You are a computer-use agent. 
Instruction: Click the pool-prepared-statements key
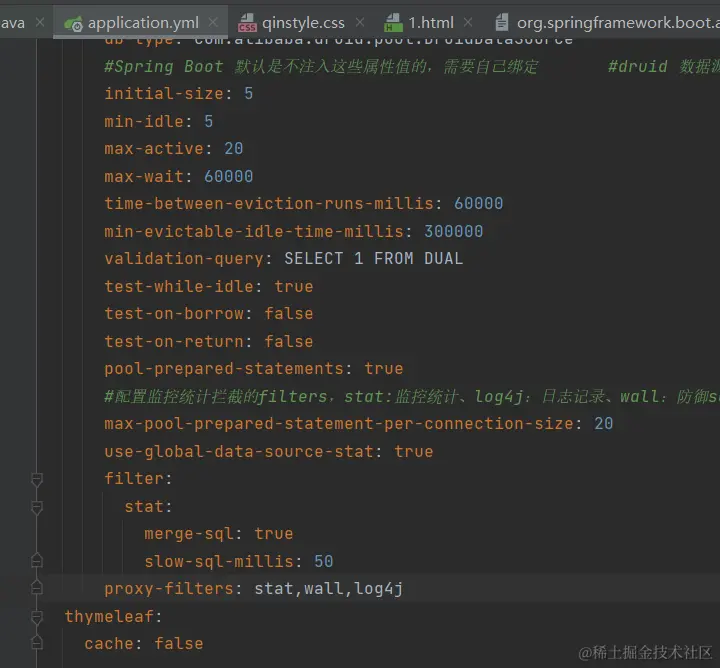[x=224, y=369]
